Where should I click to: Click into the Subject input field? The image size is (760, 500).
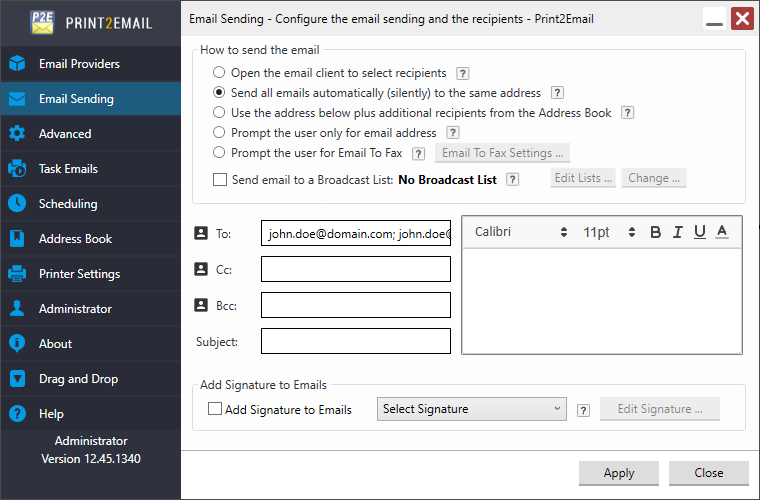click(x=355, y=341)
